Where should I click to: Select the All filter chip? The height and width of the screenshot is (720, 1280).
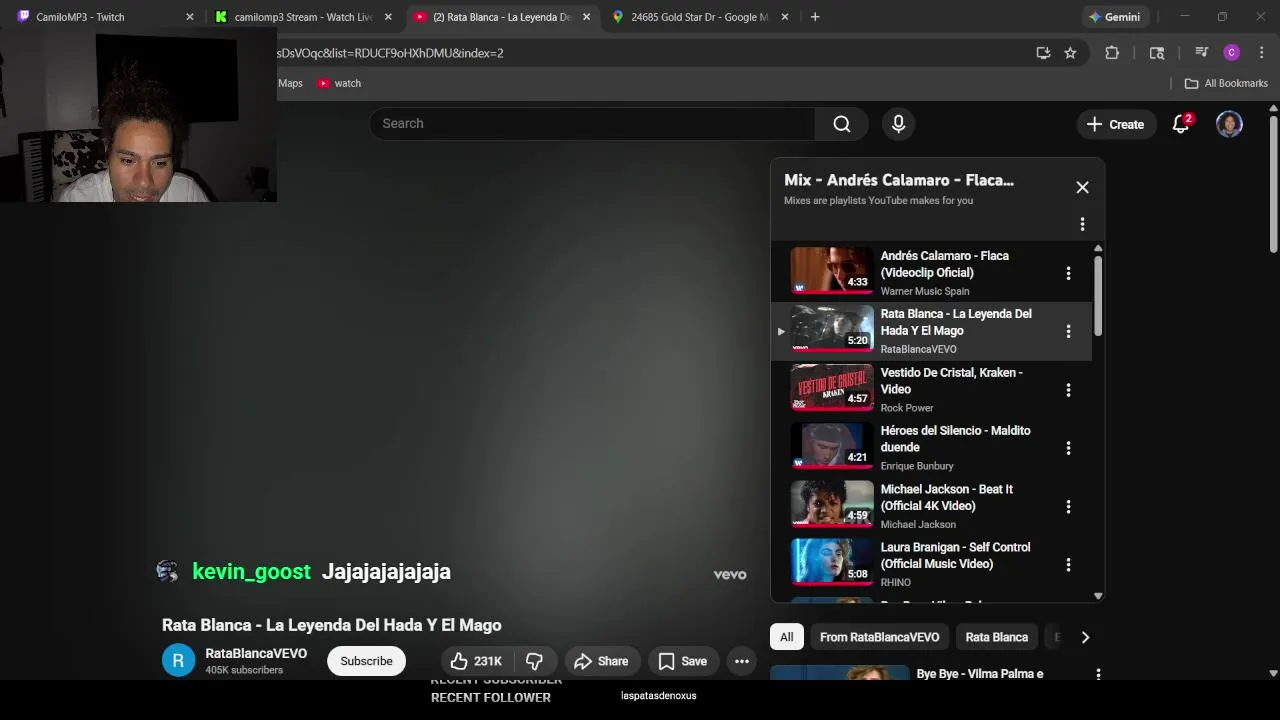point(787,637)
